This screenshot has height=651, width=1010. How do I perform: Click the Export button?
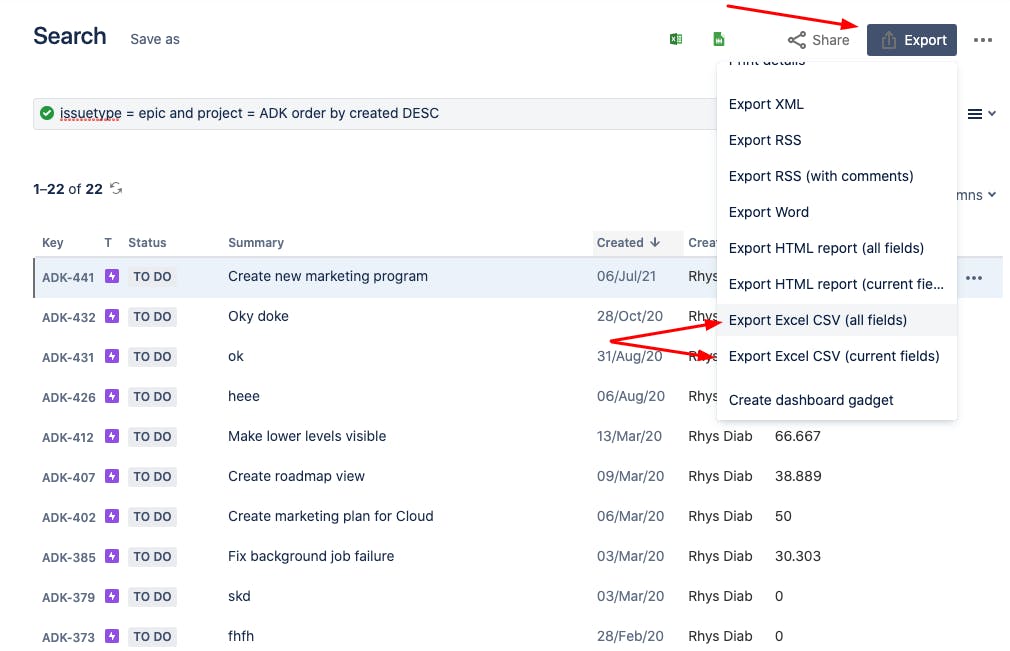[x=912, y=40]
